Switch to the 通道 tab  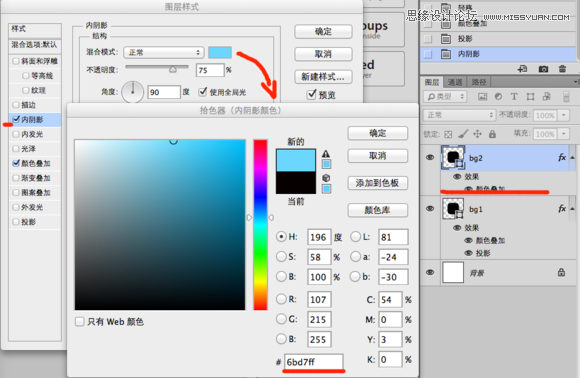click(455, 82)
